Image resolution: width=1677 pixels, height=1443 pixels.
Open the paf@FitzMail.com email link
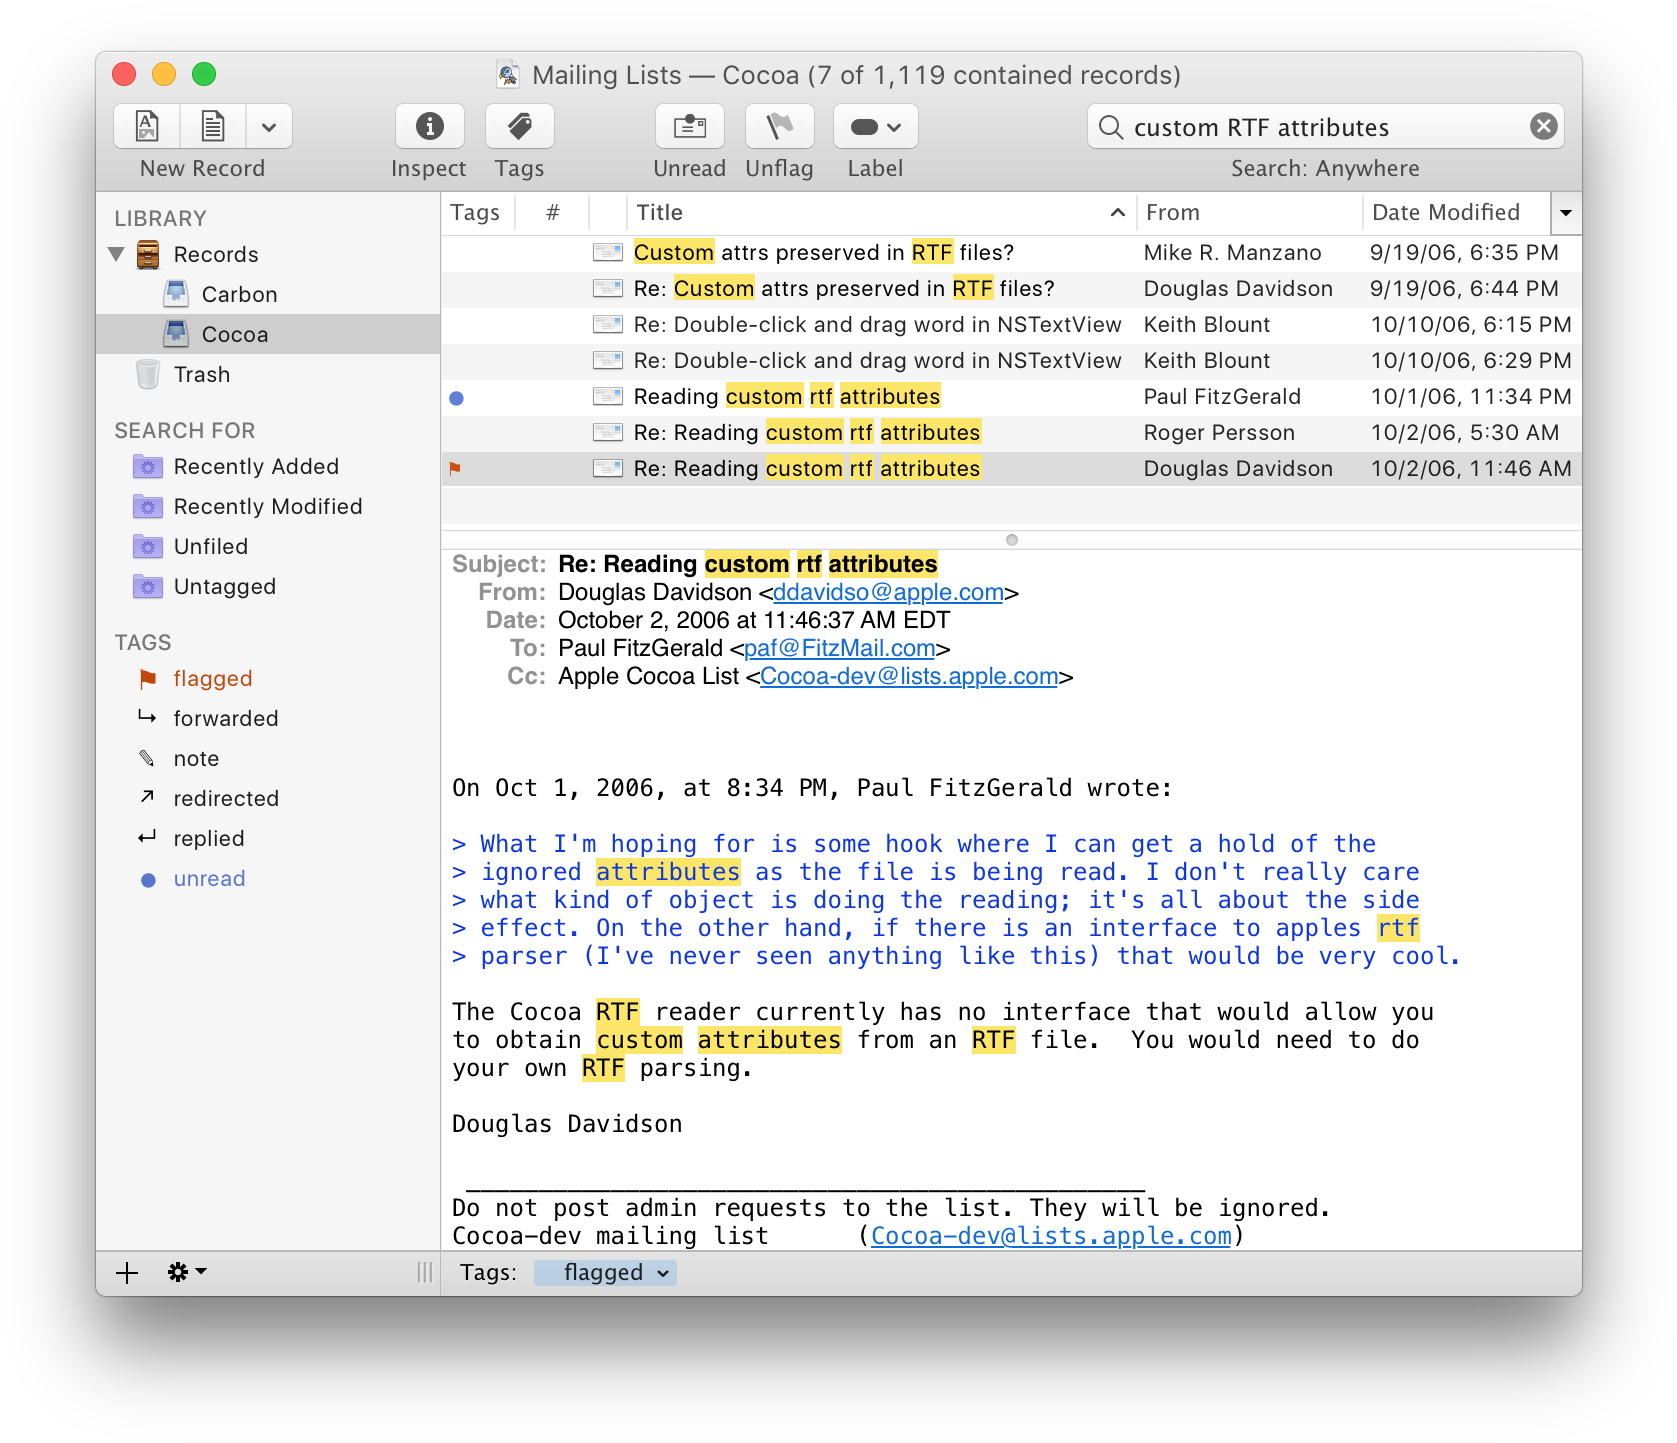pyautogui.click(x=839, y=648)
